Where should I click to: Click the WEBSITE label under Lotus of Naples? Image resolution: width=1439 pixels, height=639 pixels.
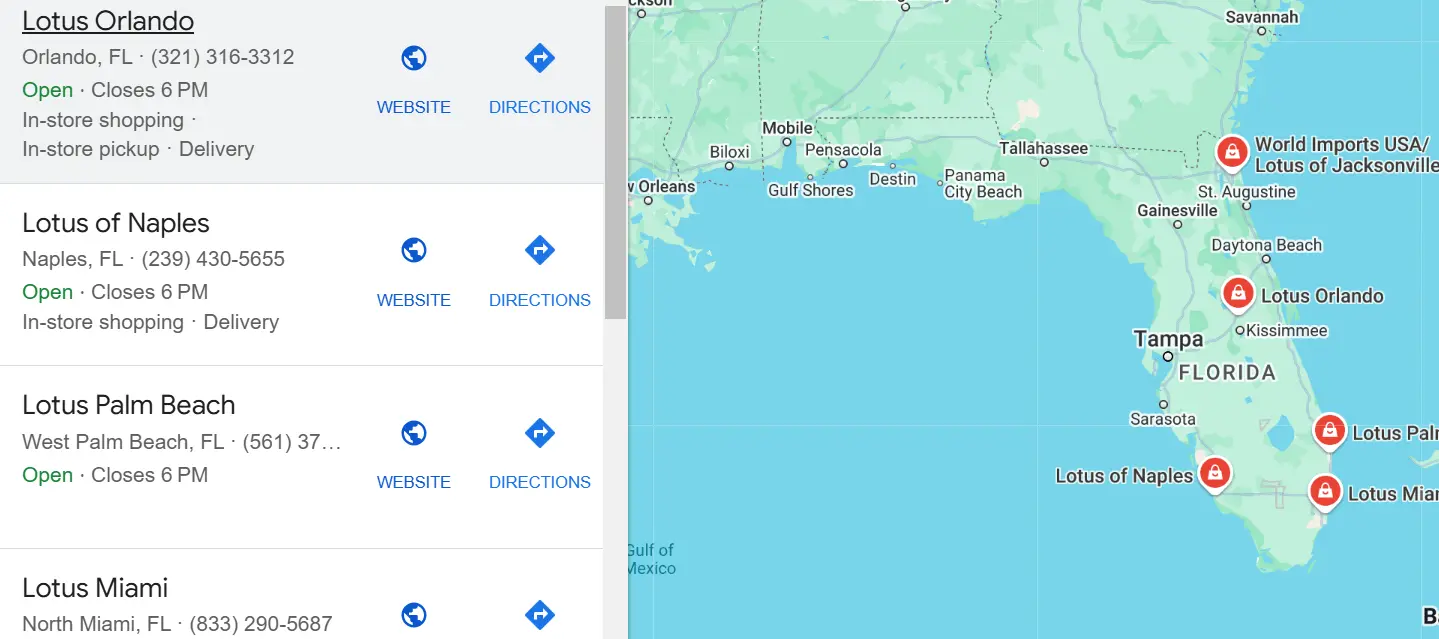tap(414, 300)
